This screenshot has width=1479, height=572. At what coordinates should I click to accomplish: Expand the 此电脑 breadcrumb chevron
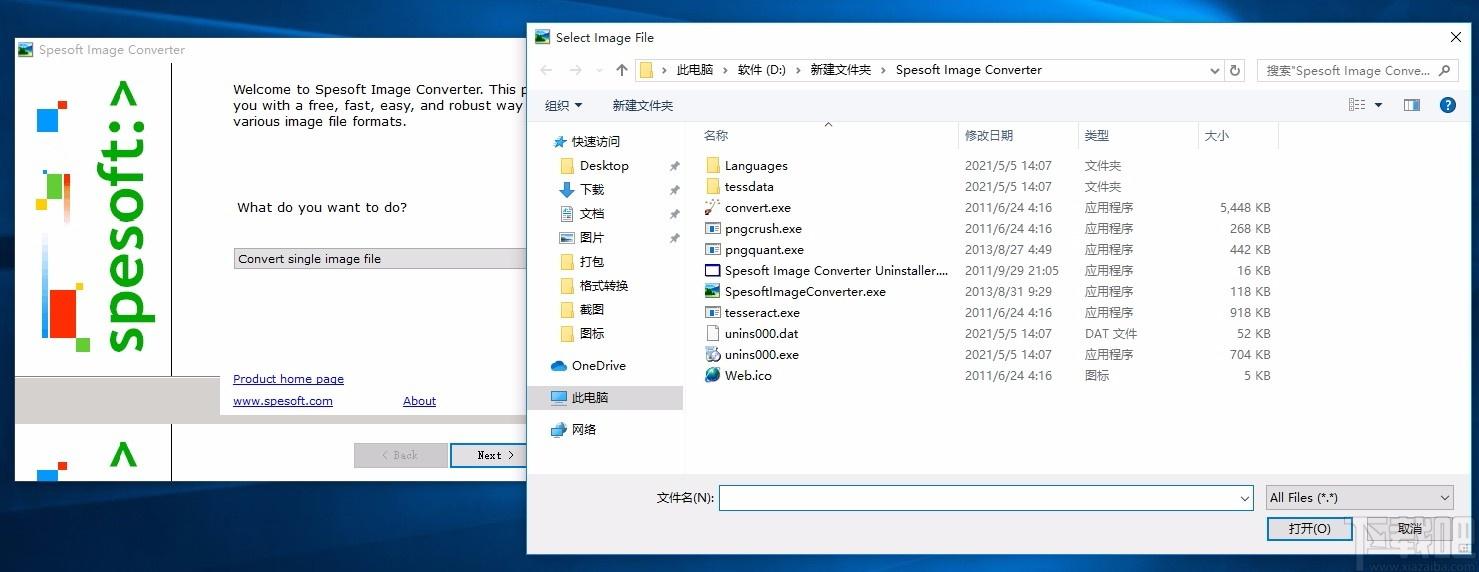tap(725, 70)
